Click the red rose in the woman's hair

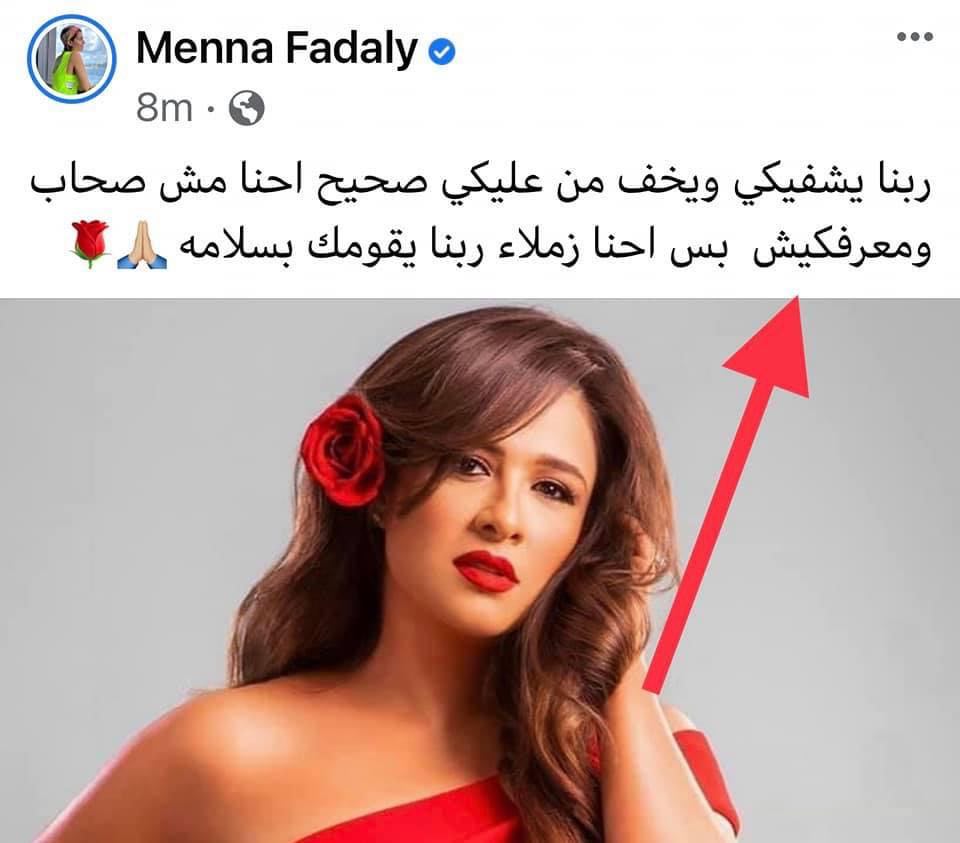343,451
